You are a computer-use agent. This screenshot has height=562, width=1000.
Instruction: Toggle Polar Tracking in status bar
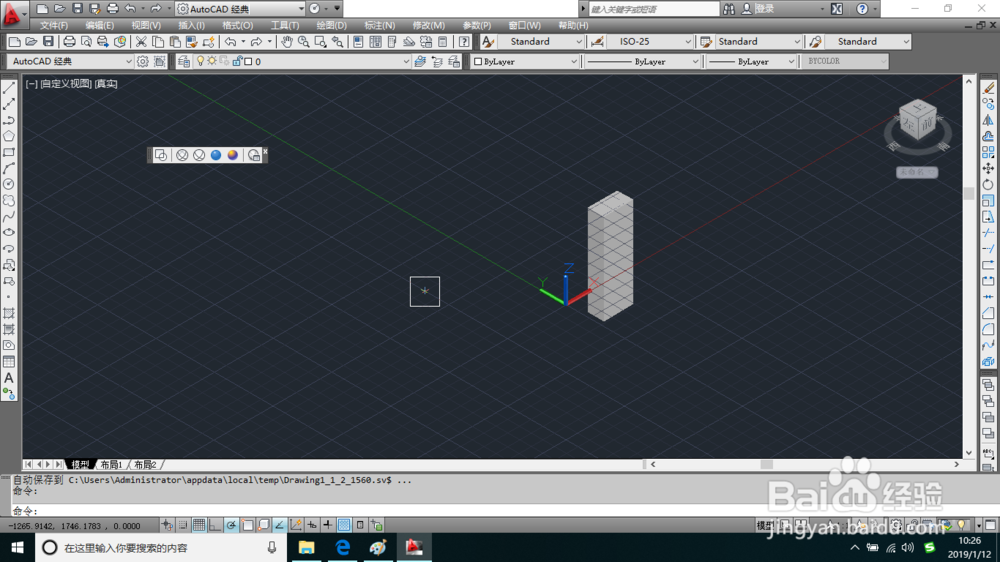click(x=231, y=525)
